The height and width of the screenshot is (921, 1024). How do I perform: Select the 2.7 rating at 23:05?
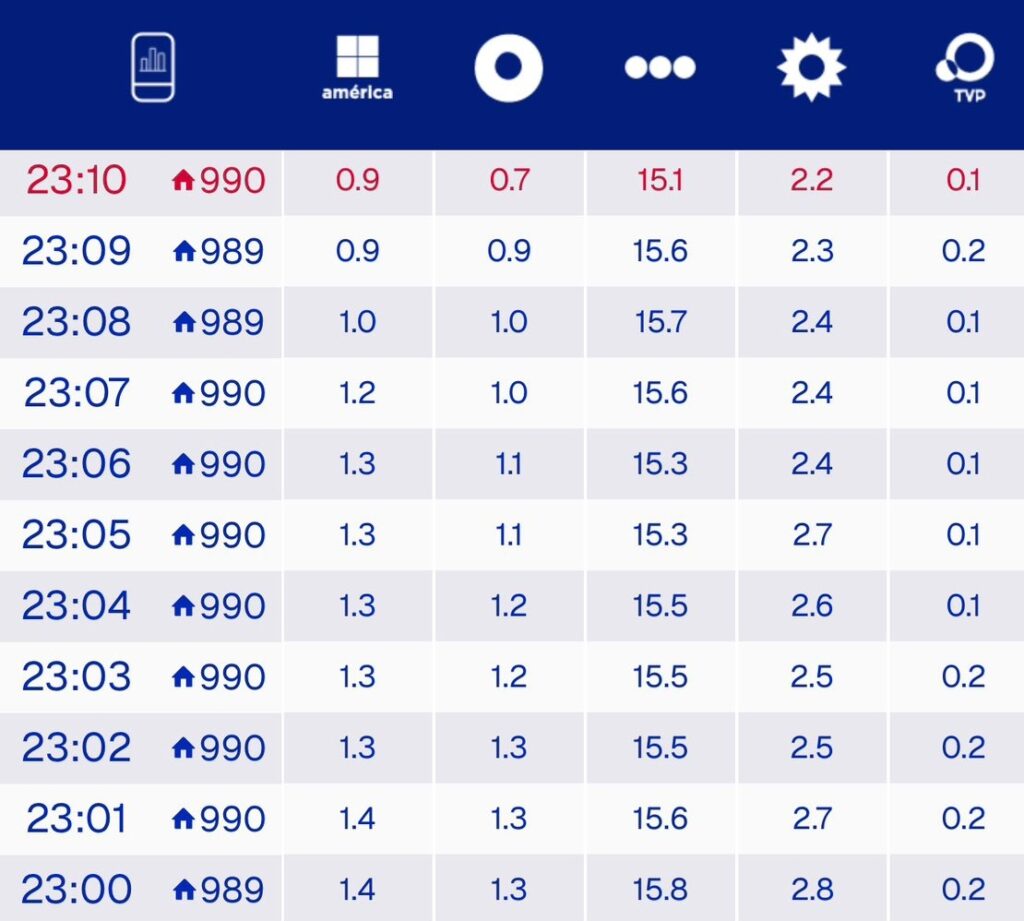tap(811, 535)
